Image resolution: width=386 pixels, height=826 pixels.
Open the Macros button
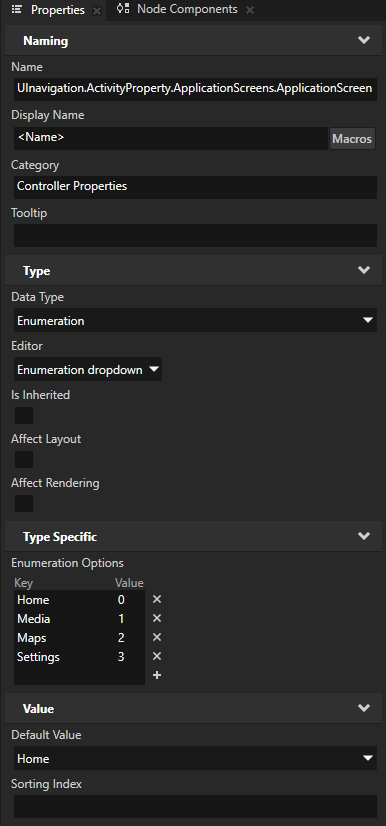click(x=352, y=139)
